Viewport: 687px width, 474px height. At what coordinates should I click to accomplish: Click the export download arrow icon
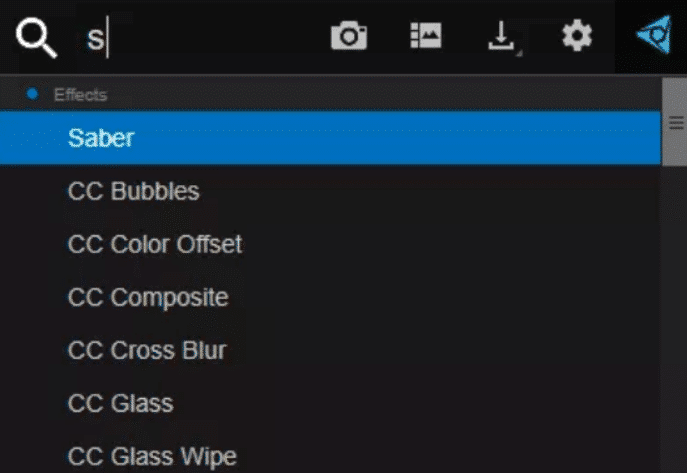coord(498,36)
